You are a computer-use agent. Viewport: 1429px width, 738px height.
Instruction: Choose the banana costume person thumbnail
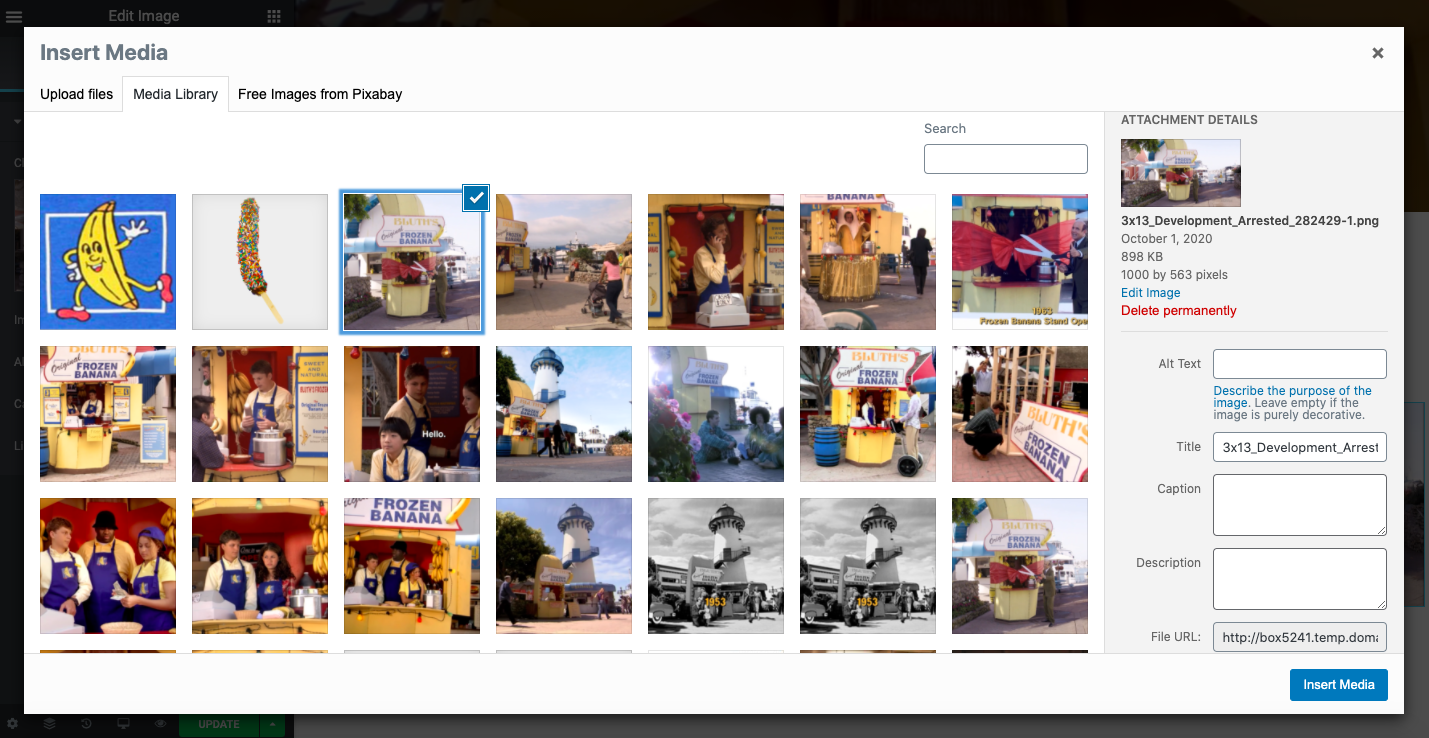tap(868, 262)
